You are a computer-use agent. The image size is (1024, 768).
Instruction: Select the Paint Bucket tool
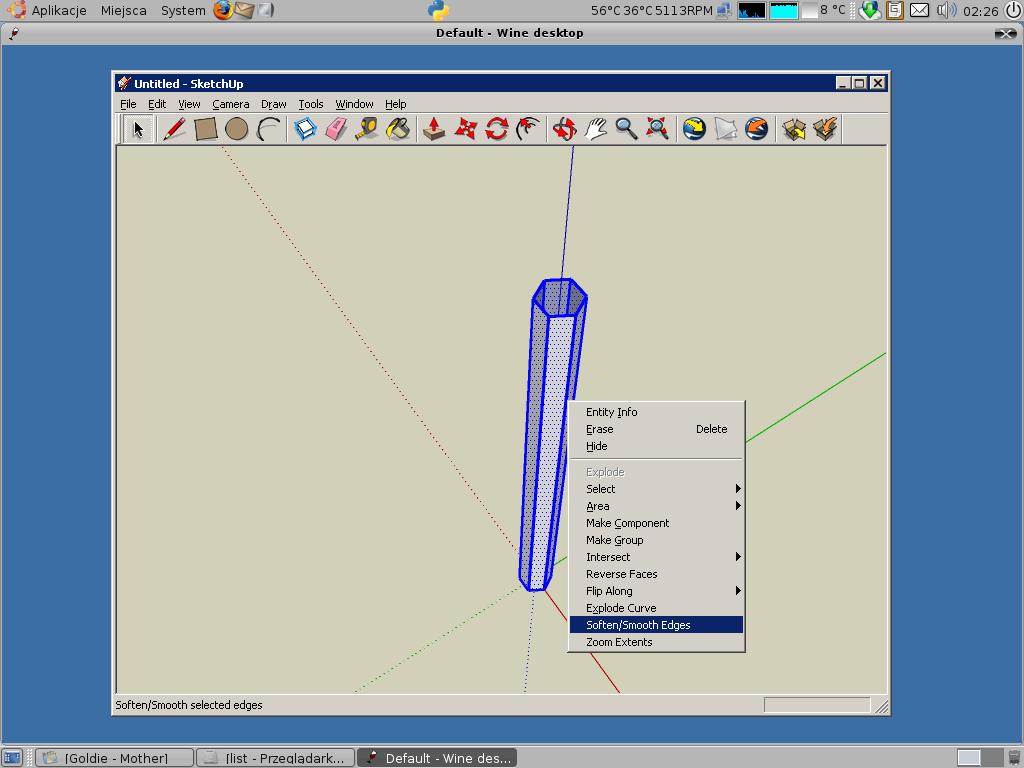coord(398,129)
